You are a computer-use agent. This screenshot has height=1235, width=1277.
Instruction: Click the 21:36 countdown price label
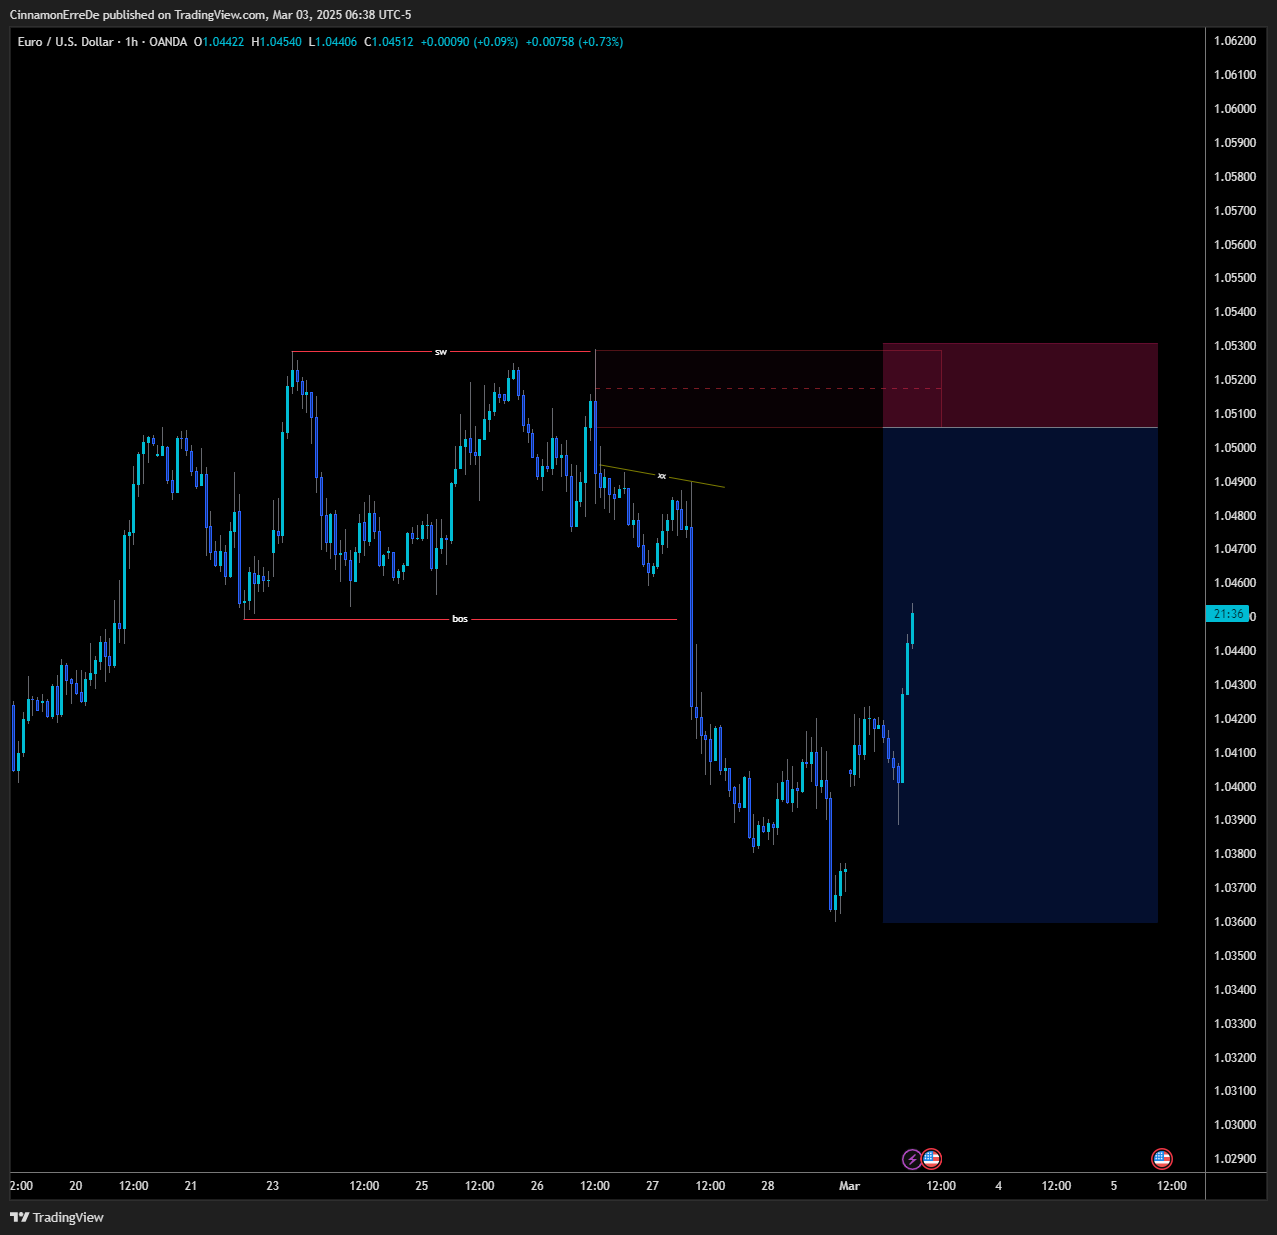(1228, 614)
